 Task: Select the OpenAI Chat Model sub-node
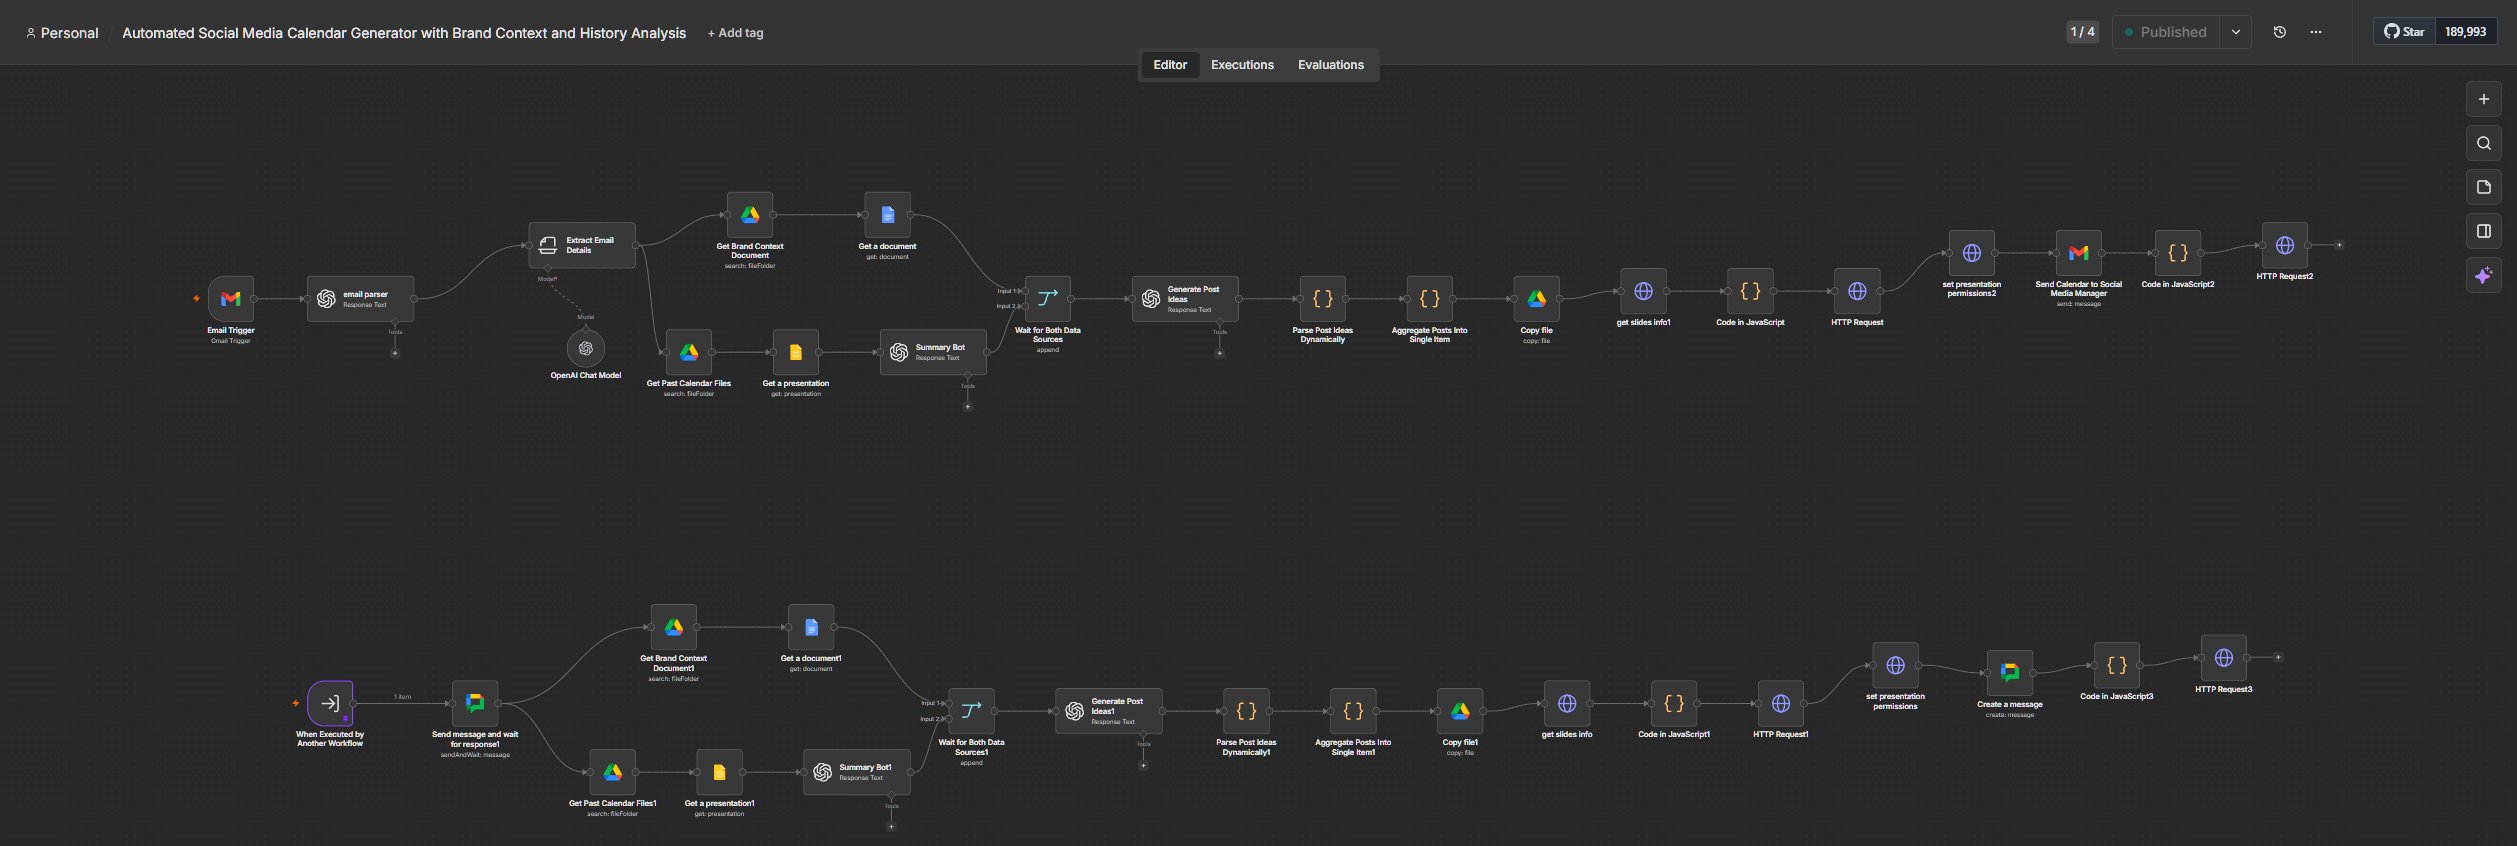586,348
